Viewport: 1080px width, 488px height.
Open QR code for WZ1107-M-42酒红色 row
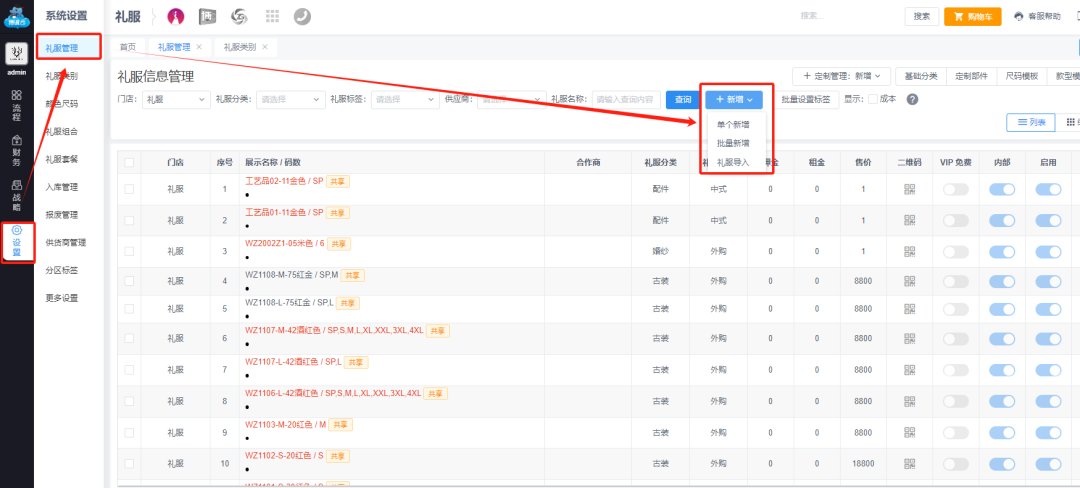[x=910, y=339]
